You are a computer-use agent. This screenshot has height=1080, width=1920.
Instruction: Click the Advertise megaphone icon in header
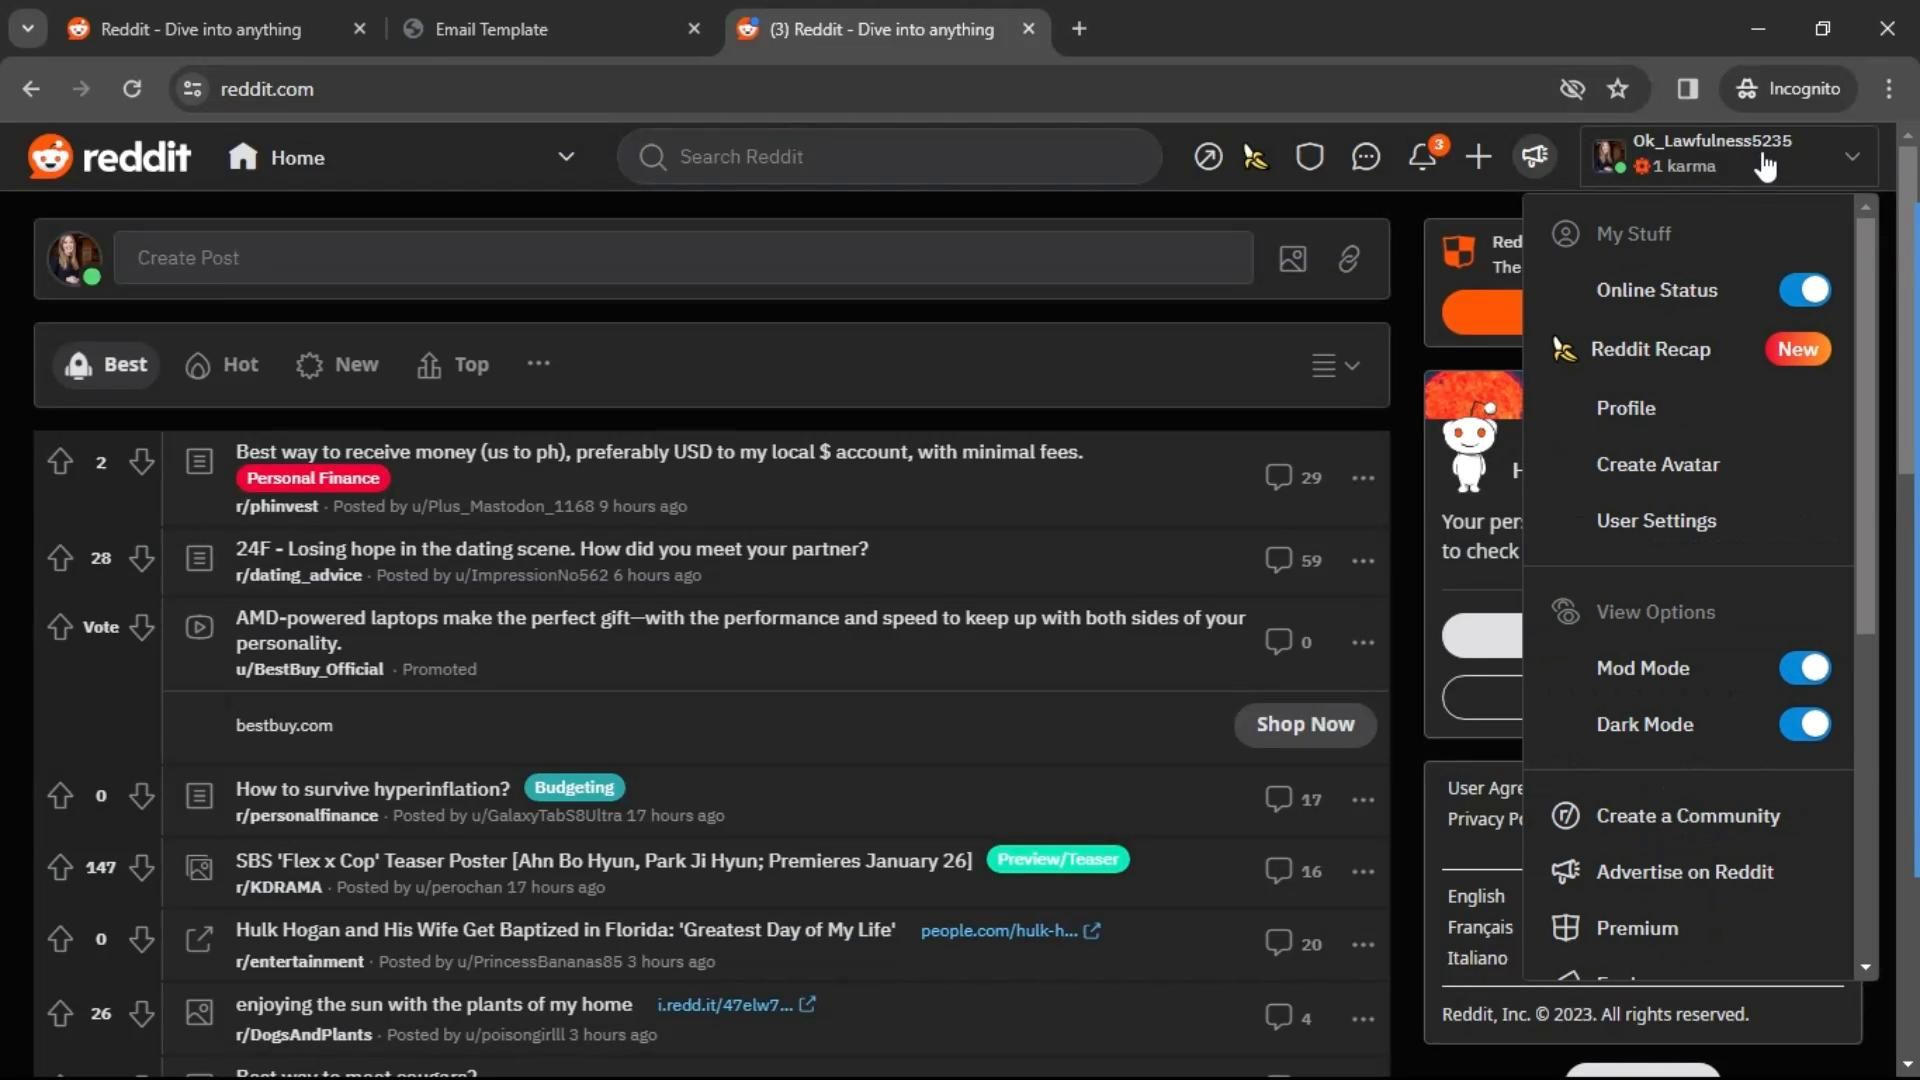coord(1534,157)
